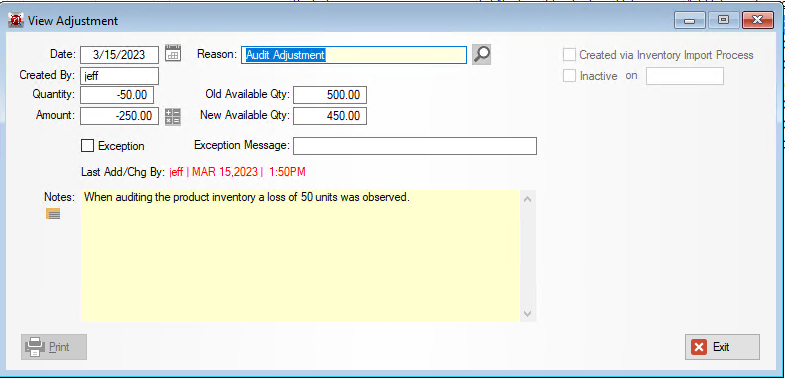Close the View Adjustment window
This screenshot has height=378, width=785.
758,21
